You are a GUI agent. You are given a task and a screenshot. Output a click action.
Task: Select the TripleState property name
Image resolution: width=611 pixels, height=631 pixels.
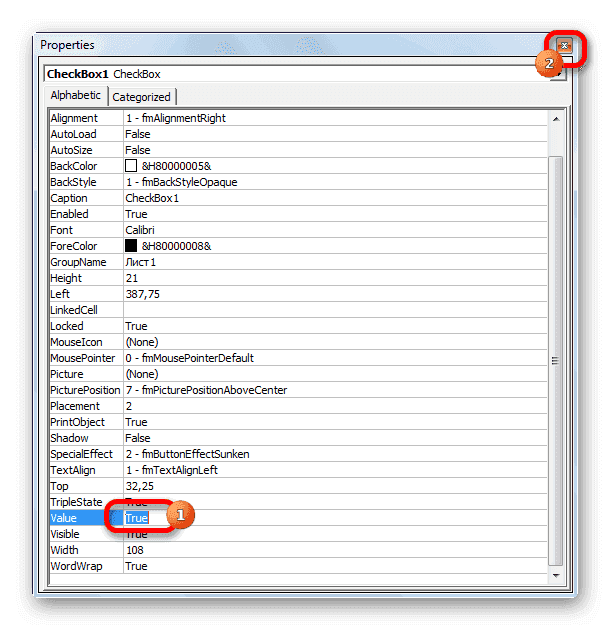pos(76,502)
